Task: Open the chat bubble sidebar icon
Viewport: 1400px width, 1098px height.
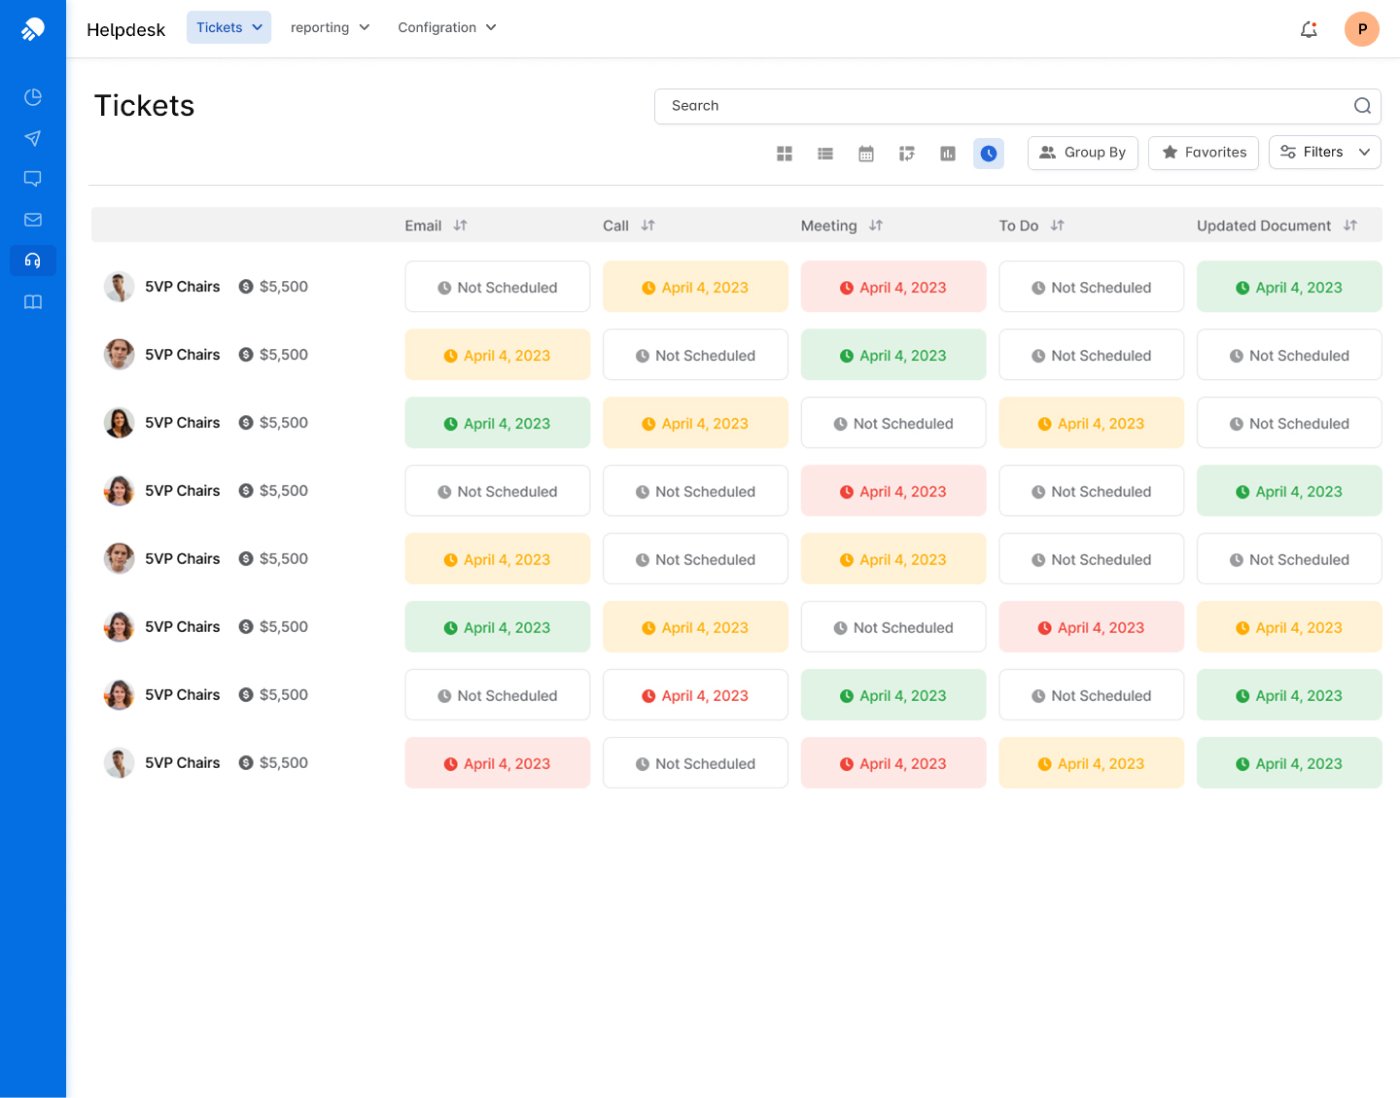Action: point(33,179)
